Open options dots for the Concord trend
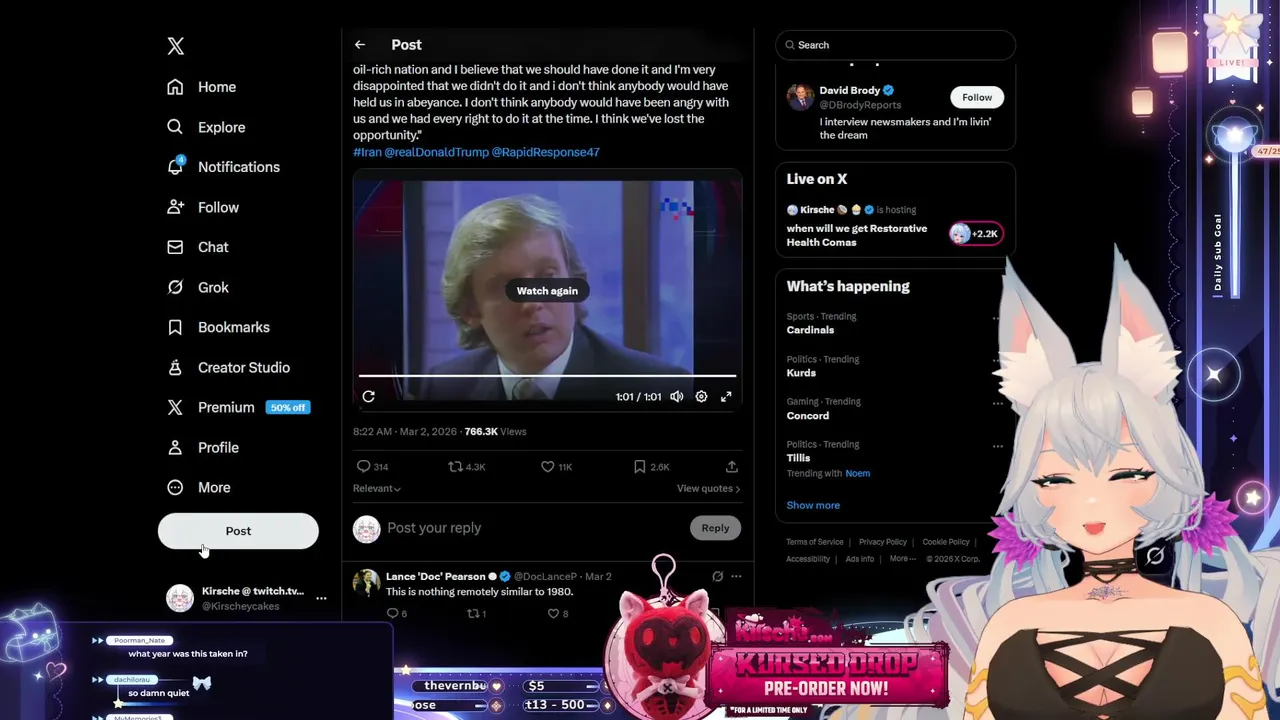This screenshot has height=720, width=1280. pyautogui.click(x=997, y=404)
